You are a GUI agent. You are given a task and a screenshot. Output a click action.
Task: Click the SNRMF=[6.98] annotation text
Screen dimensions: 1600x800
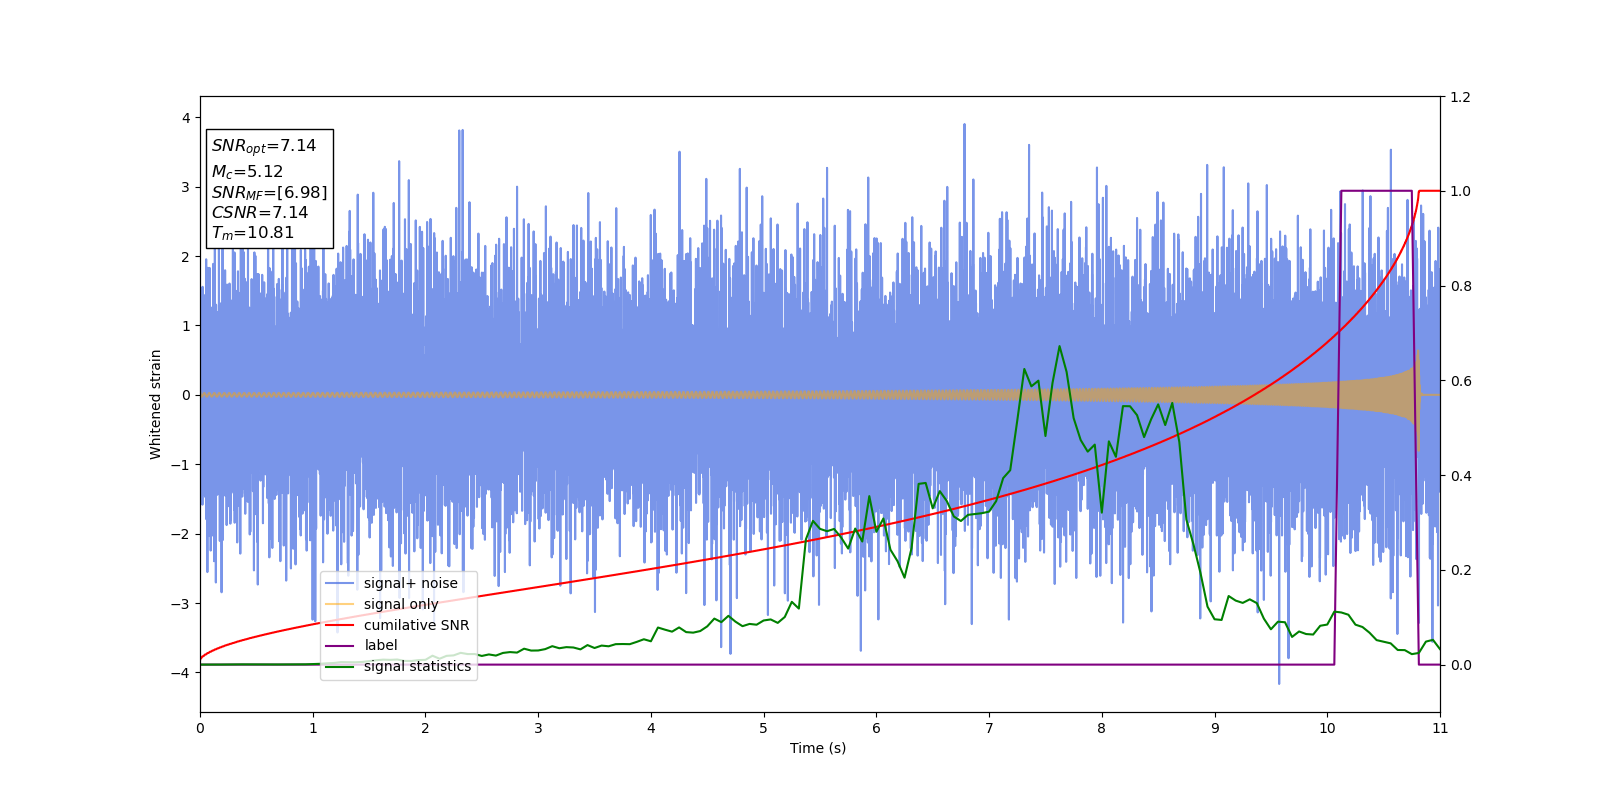click(x=269, y=192)
